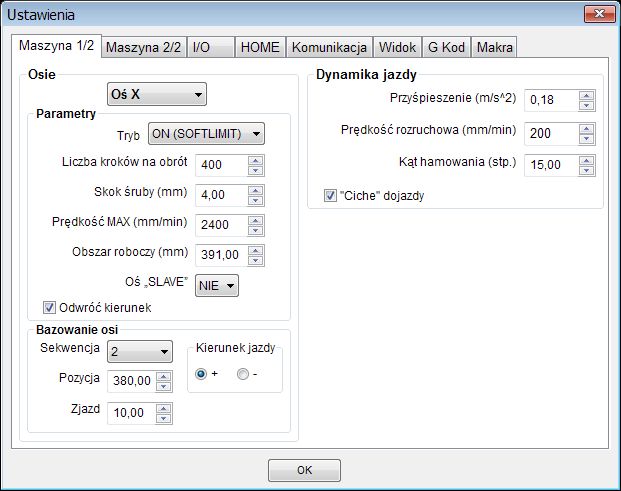The height and width of the screenshot is (491, 621).
Task: Open the Oś SLAVE NIE dropdown
Action: pos(217,285)
